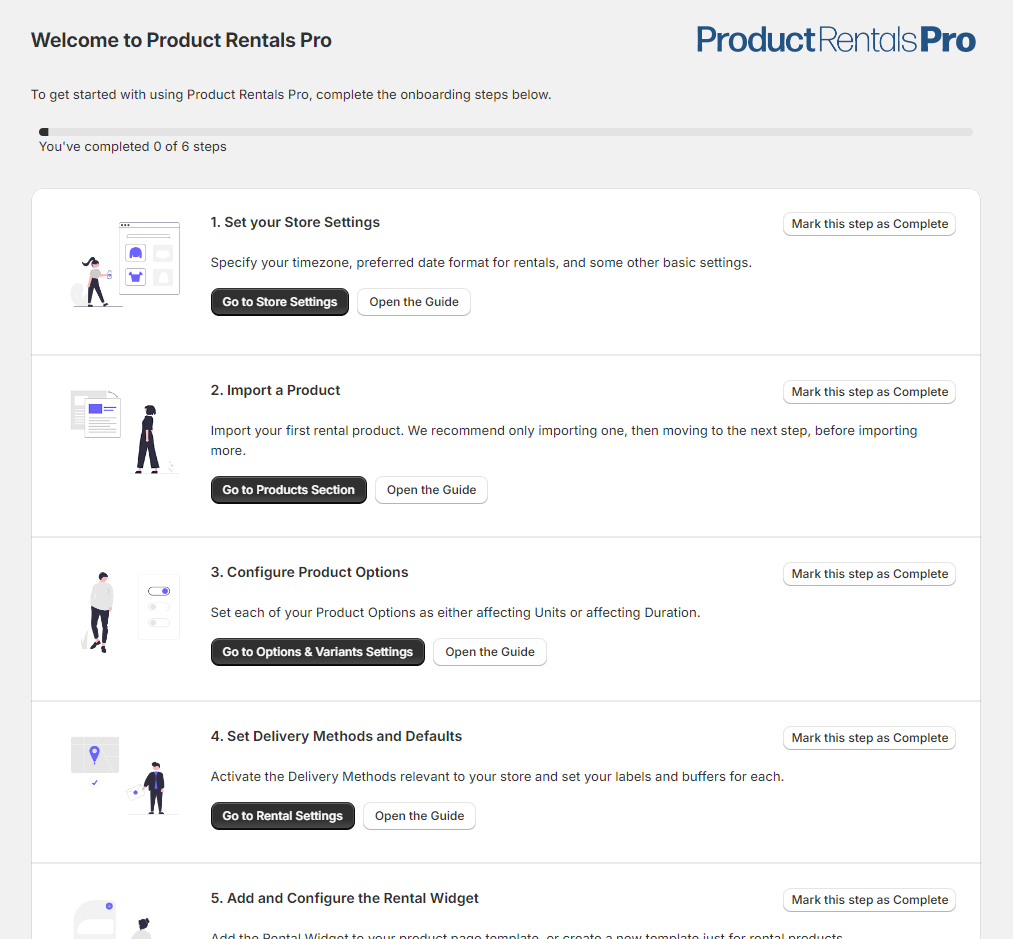Screen dimensions: 1013x939
Task: Mark Rental Widget step as complete
Action: (x=869, y=900)
